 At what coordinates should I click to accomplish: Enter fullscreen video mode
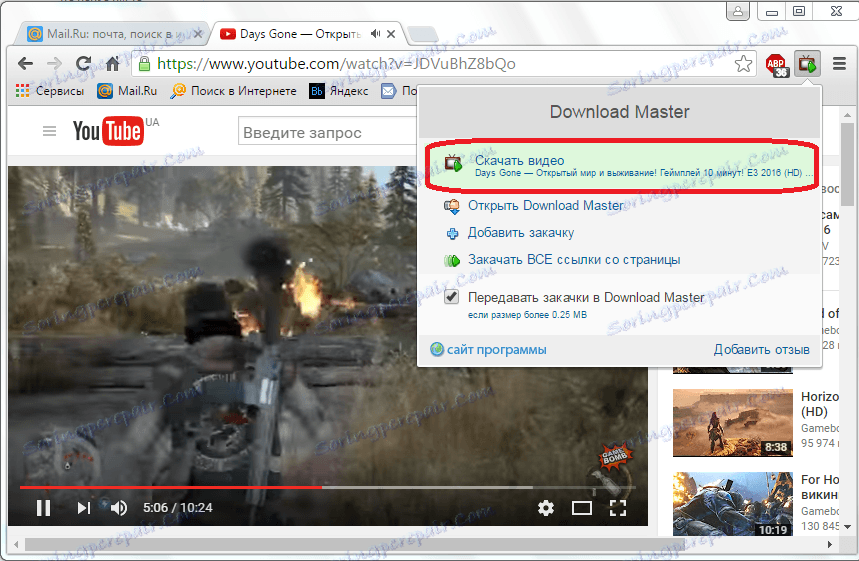pyautogui.click(x=618, y=508)
